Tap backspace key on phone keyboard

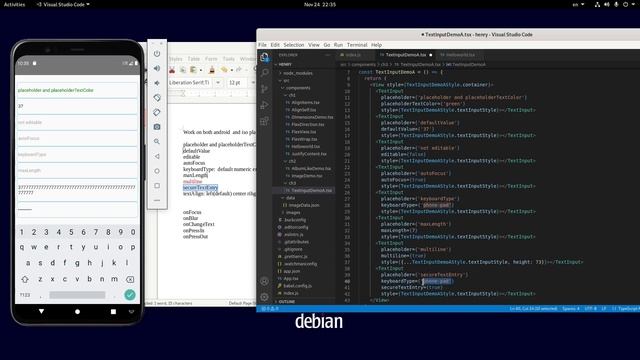[130, 279]
